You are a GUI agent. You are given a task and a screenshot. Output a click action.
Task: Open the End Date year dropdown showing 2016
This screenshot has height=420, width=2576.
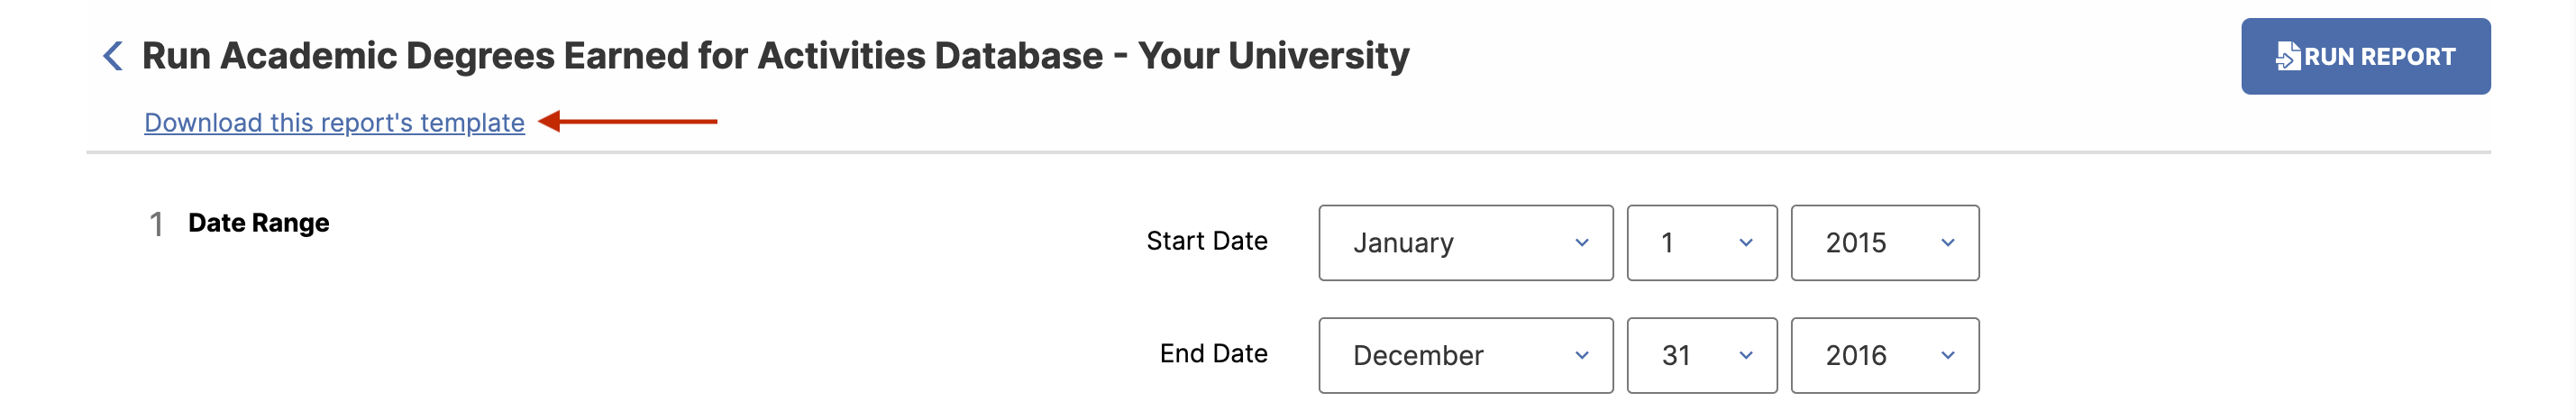click(1885, 355)
